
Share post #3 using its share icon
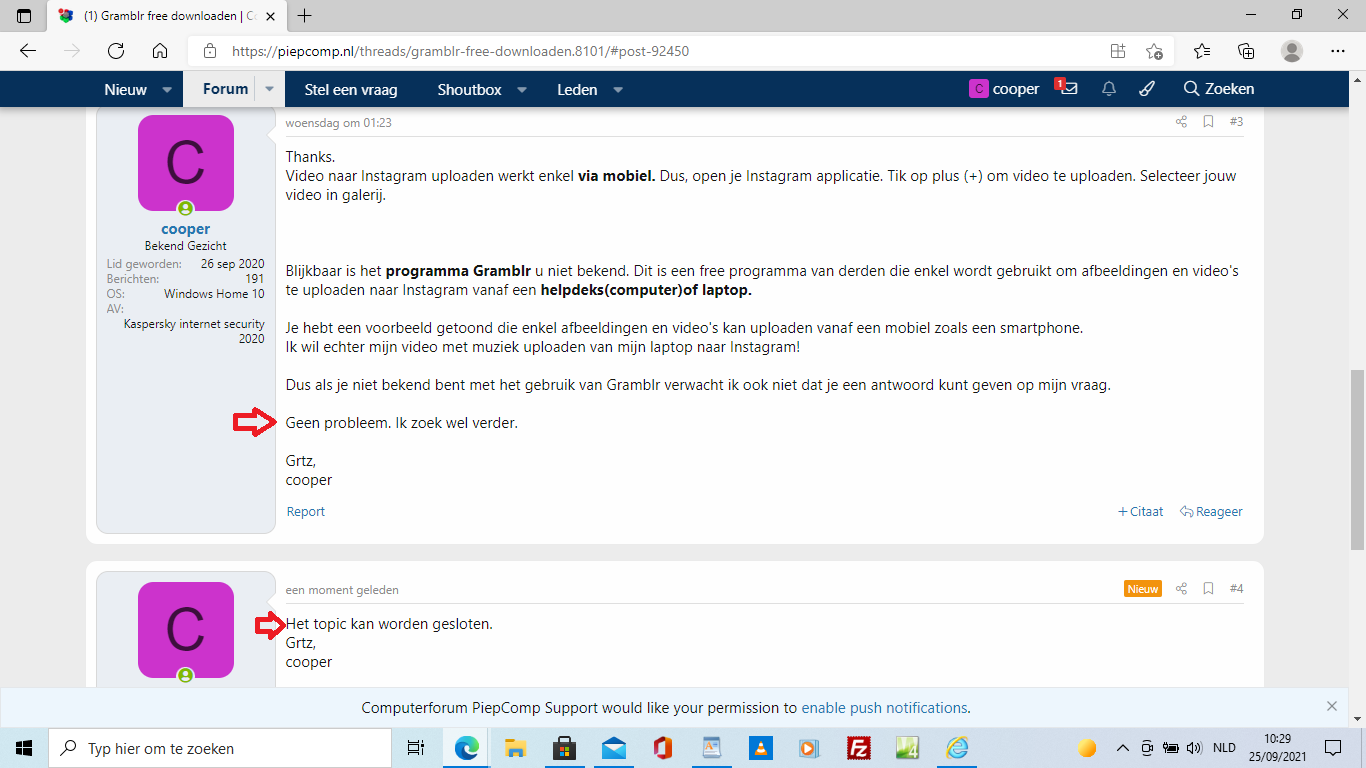(1181, 122)
